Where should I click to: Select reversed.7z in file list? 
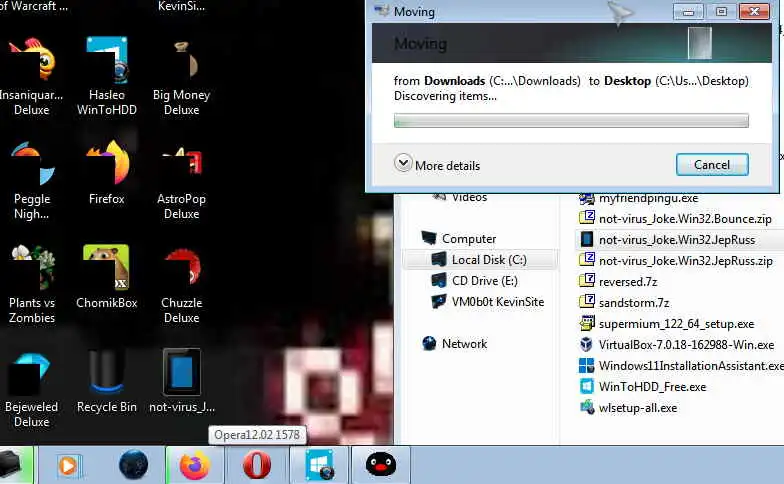(x=618, y=282)
